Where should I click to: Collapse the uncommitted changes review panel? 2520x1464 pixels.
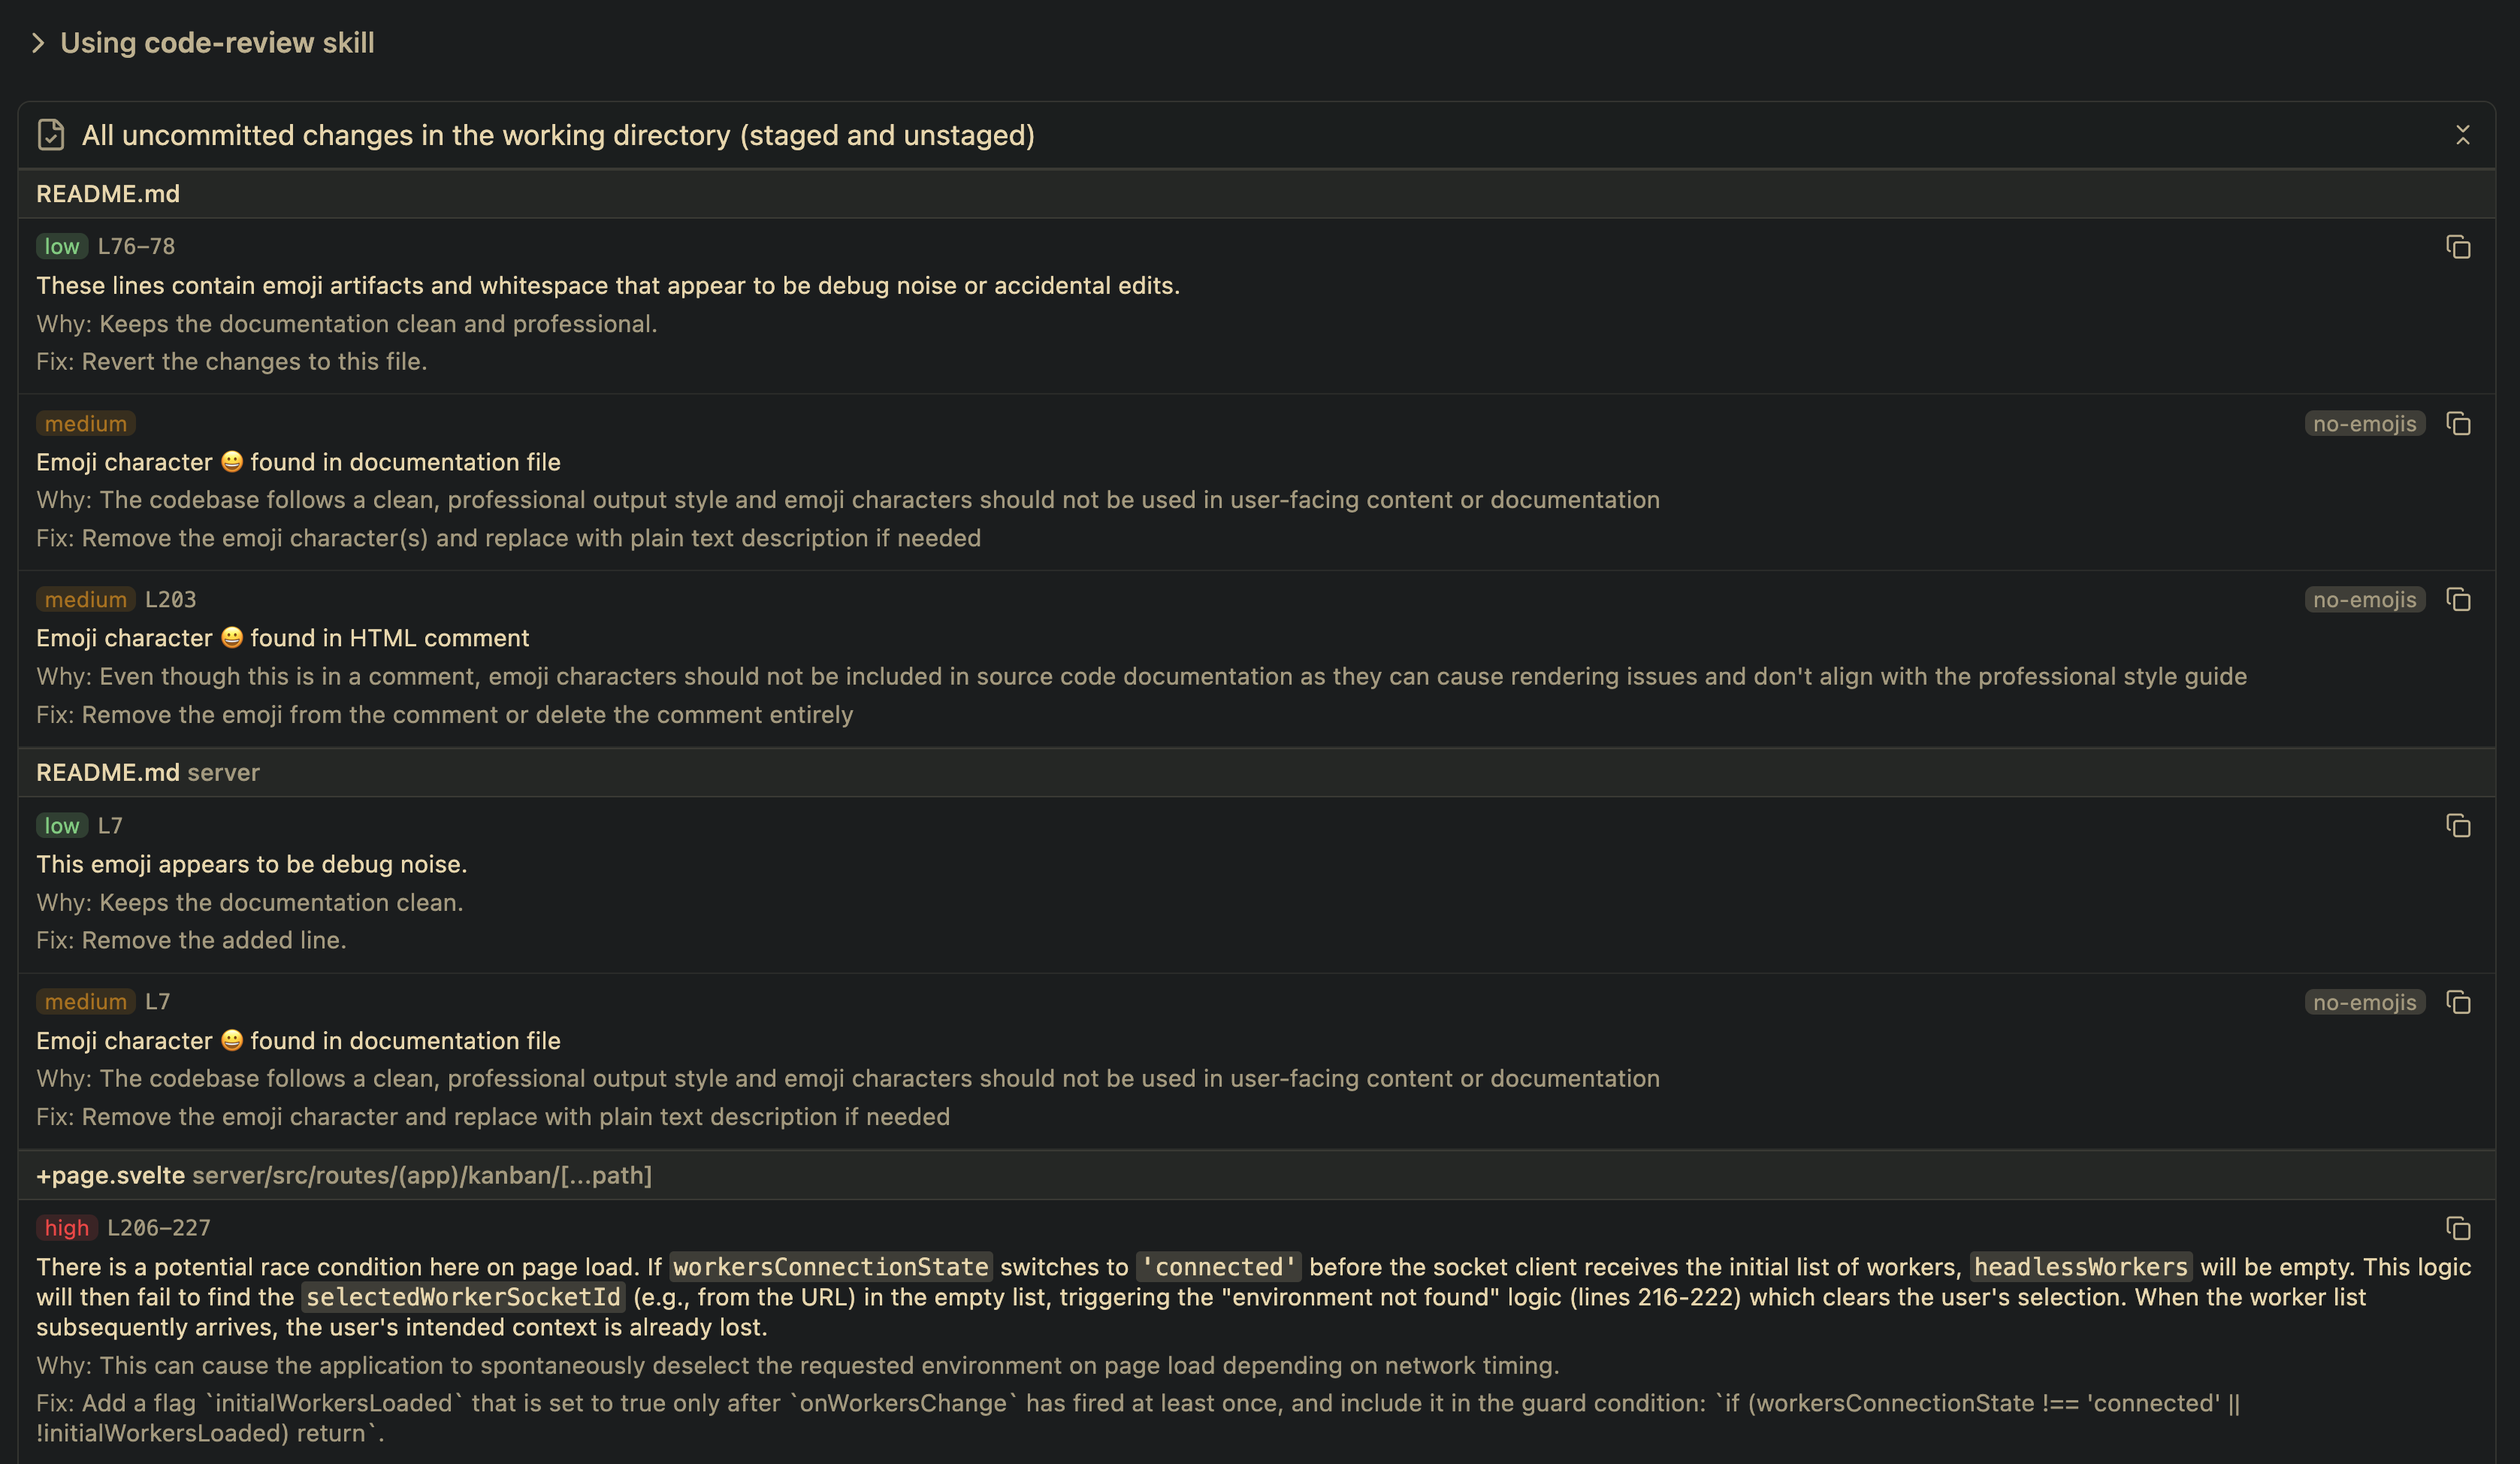tap(2462, 135)
